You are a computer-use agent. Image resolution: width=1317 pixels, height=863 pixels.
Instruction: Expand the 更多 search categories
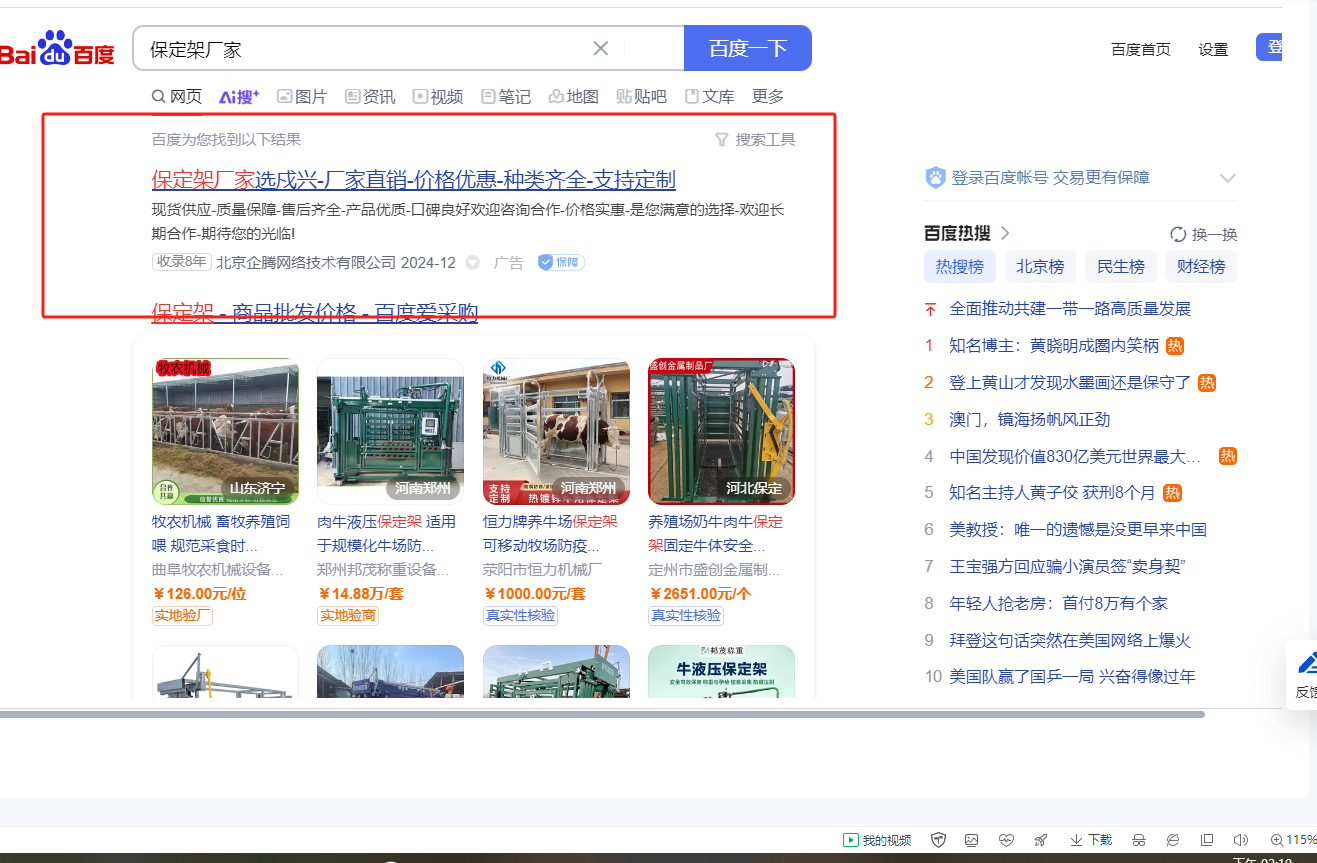point(767,97)
